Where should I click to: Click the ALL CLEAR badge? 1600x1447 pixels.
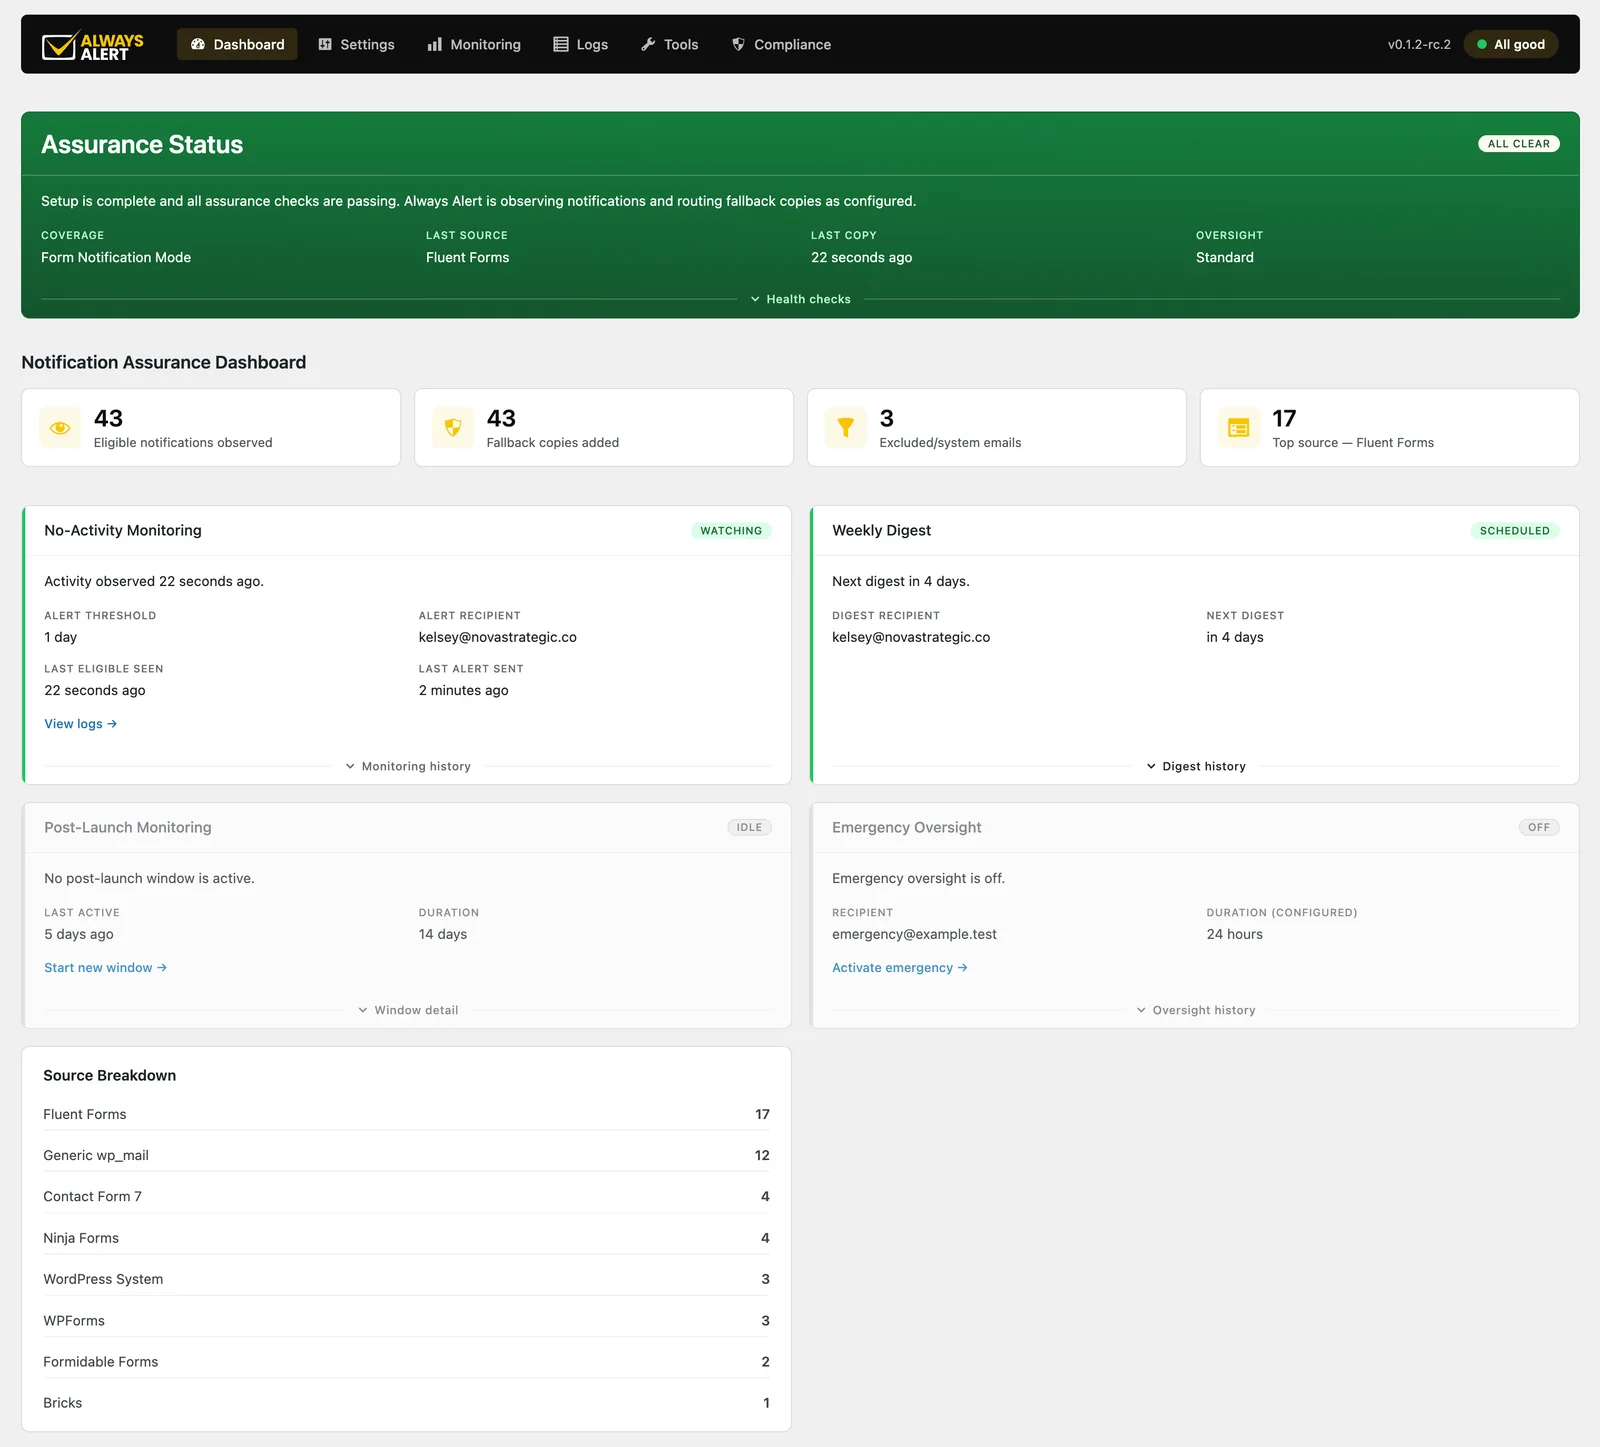point(1519,144)
